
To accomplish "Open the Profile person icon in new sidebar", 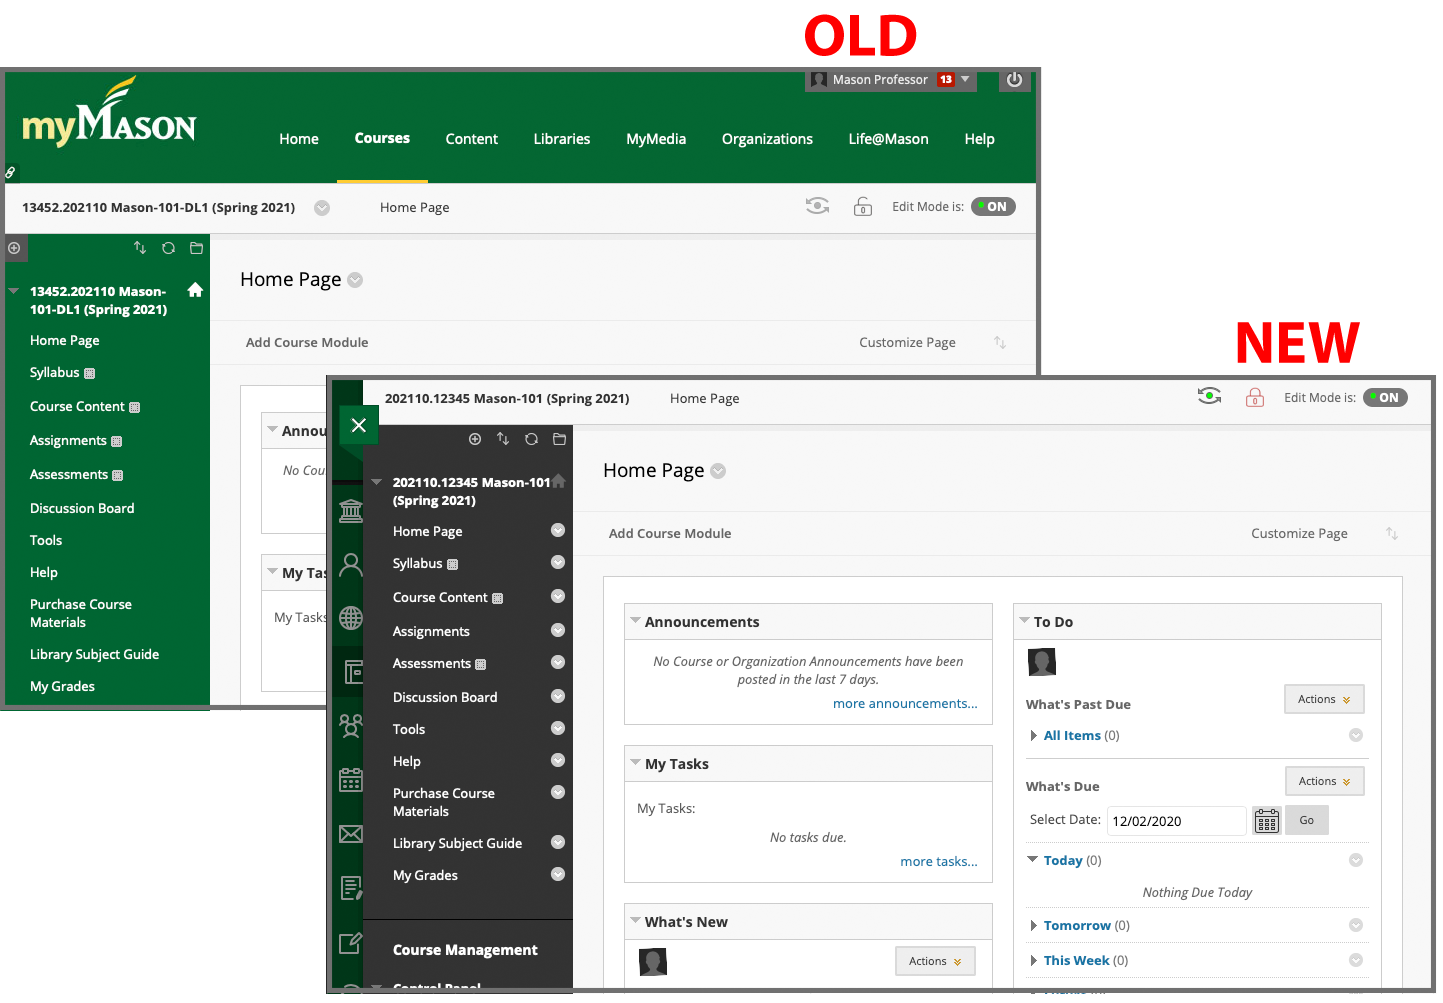I will click(351, 565).
